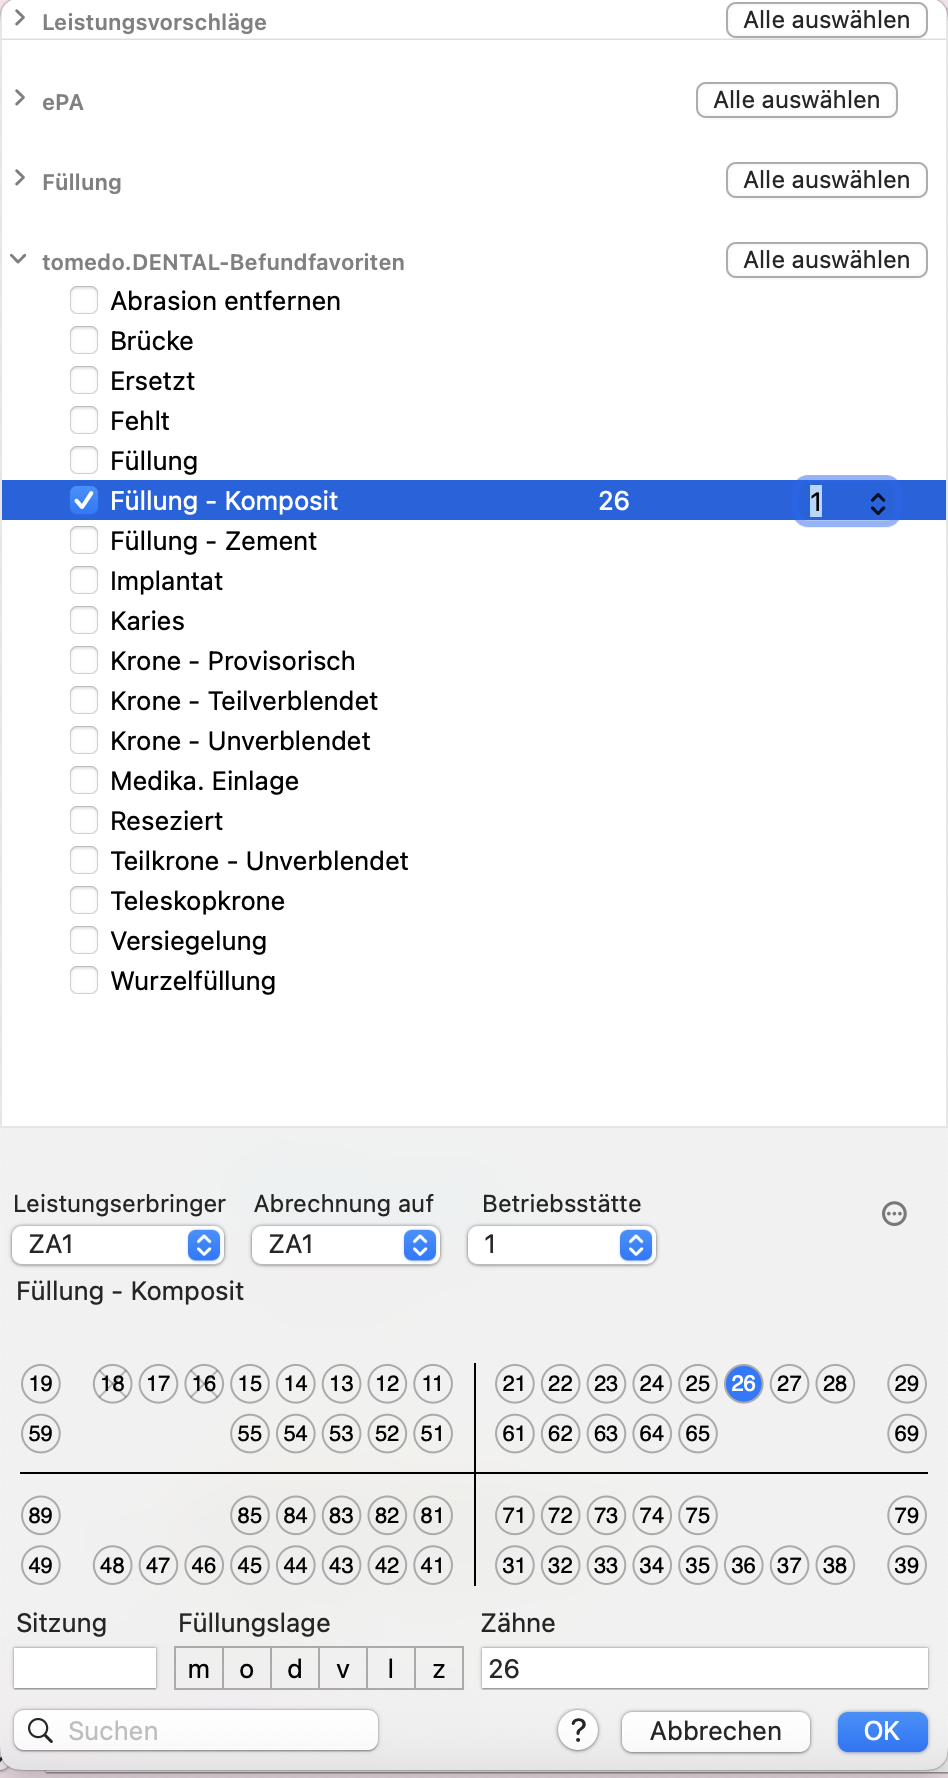Confirm with the OK button
The height and width of the screenshot is (1778, 948).
click(x=882, y=1731)
